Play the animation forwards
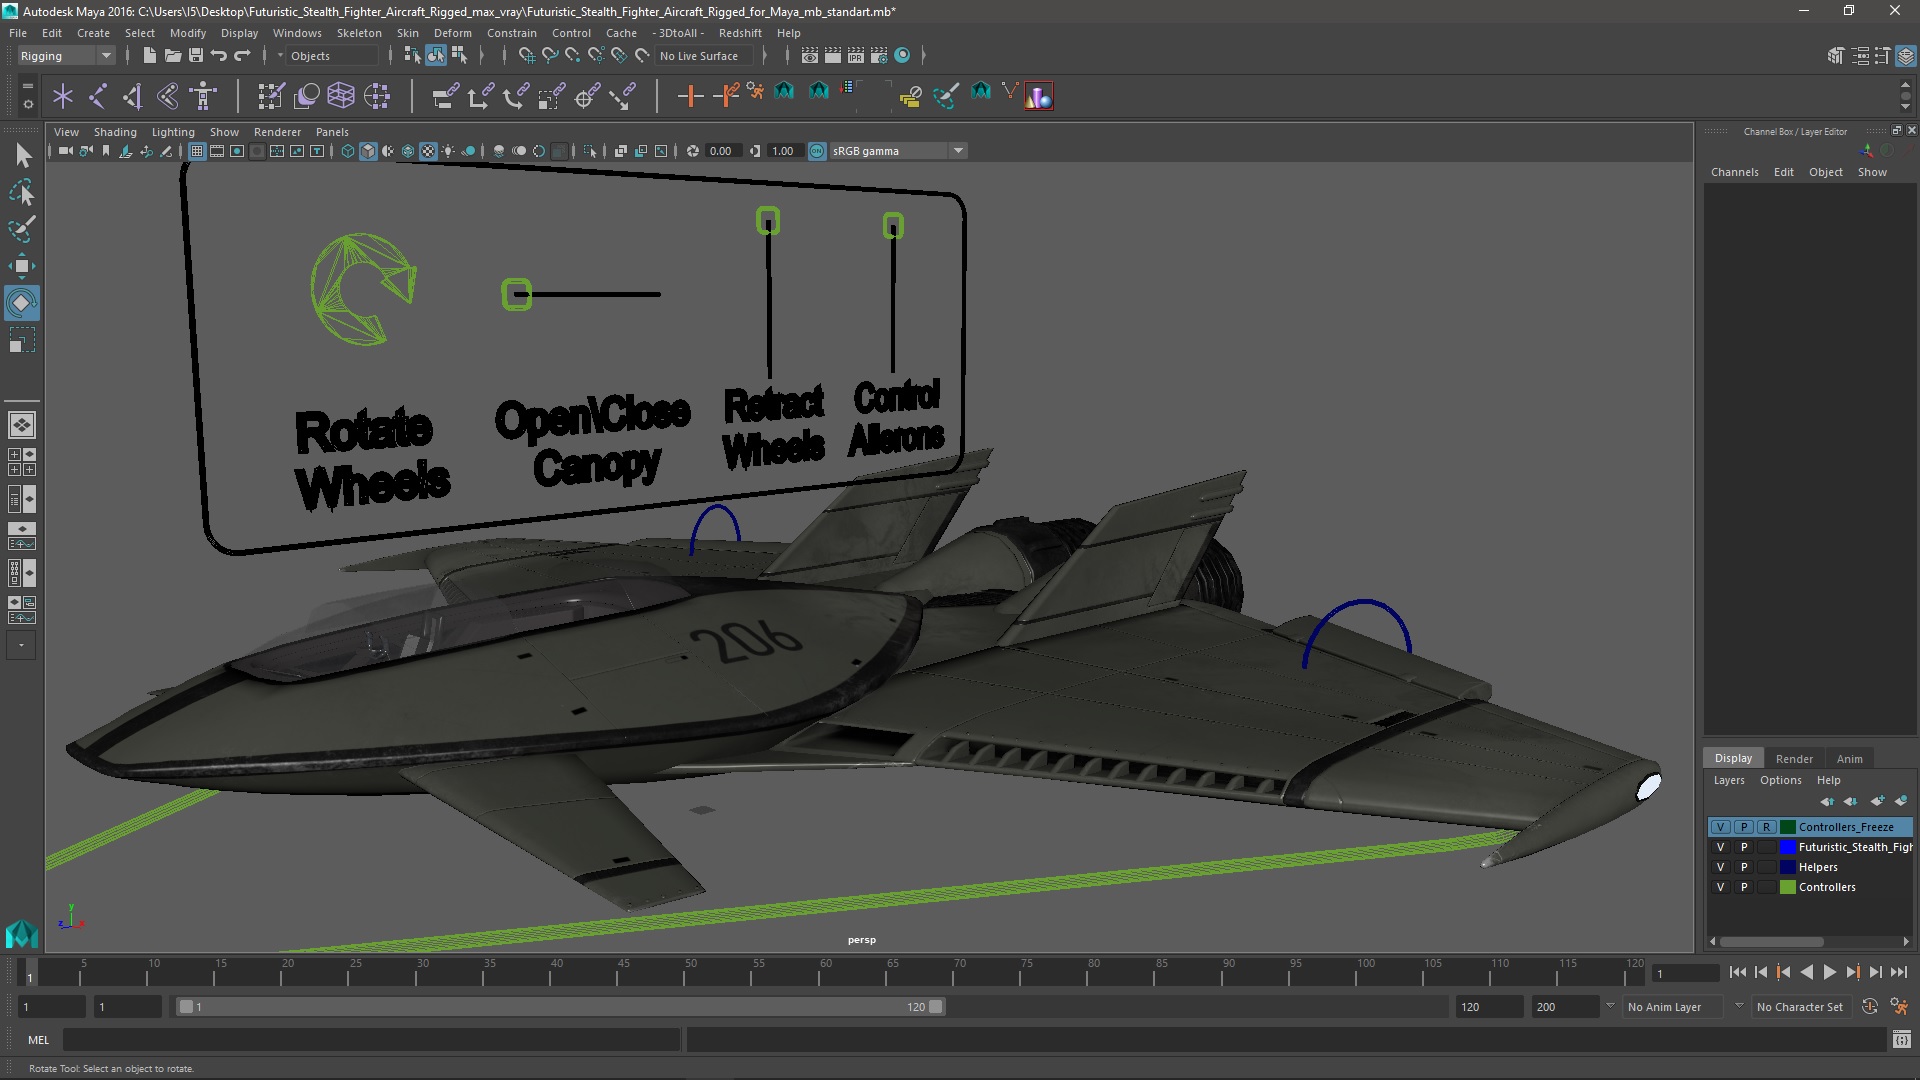1920x1080 pixels. click(x=1829, y=972)
